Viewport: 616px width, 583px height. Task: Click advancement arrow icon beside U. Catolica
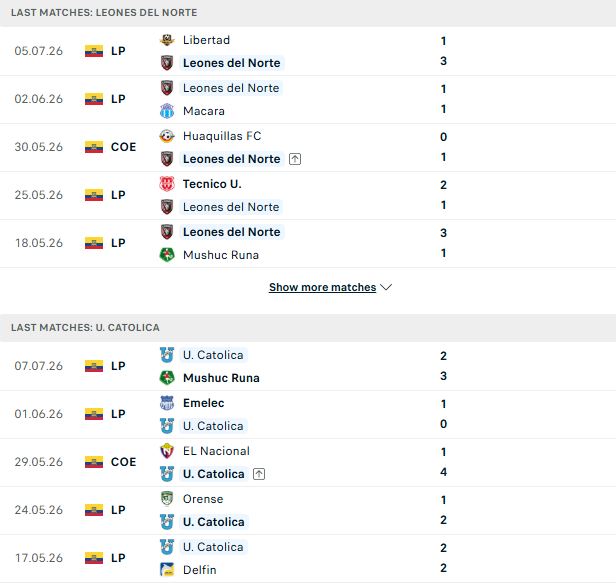pyautogui.click(x=259, y=474)
